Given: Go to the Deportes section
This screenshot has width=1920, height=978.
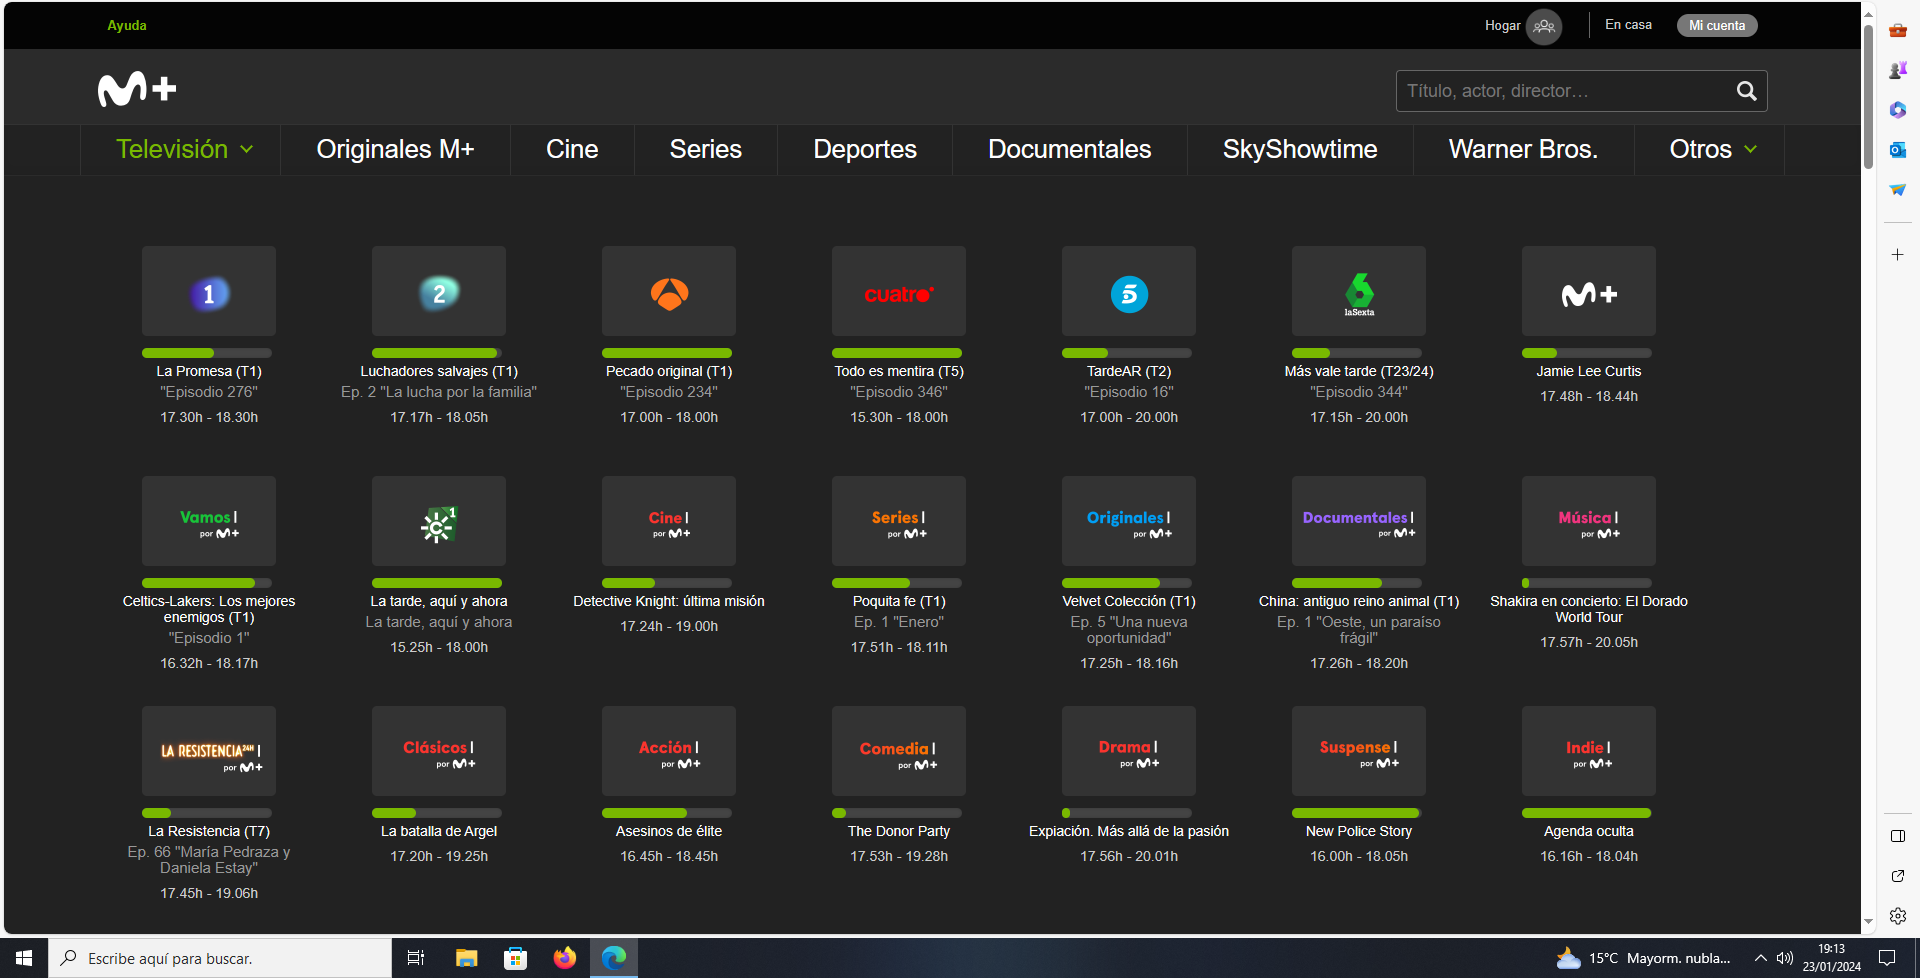Looking at the screenshot, I should click(865, 149).
